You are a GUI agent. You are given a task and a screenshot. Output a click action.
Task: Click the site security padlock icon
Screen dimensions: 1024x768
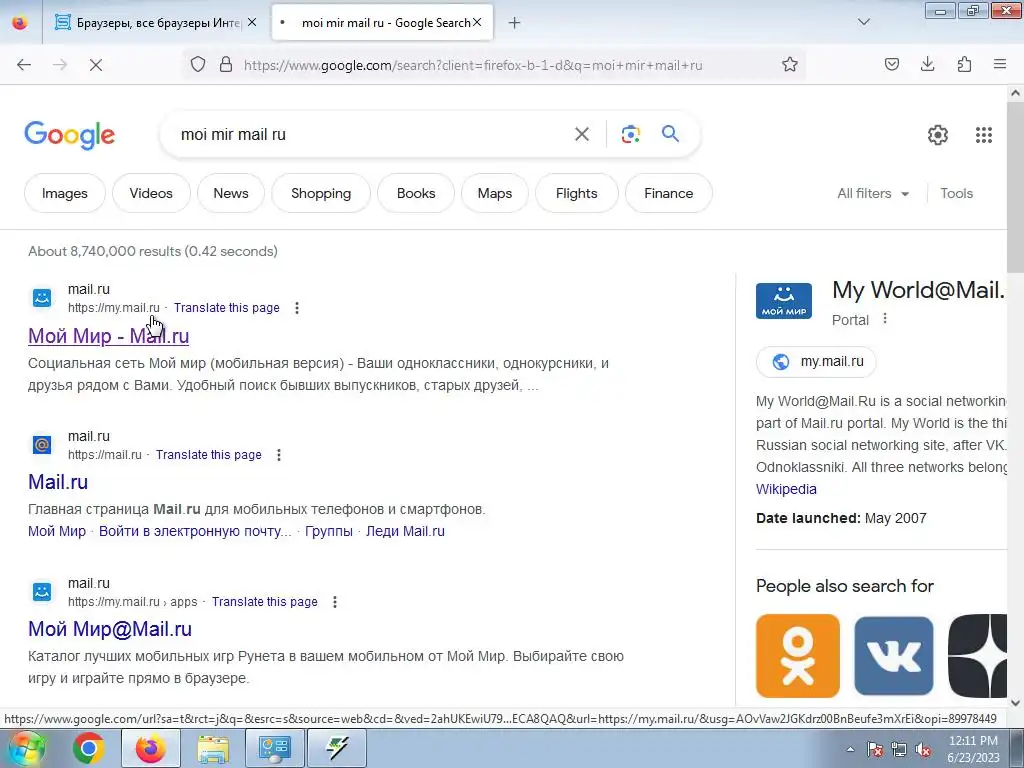pos(226,65)
